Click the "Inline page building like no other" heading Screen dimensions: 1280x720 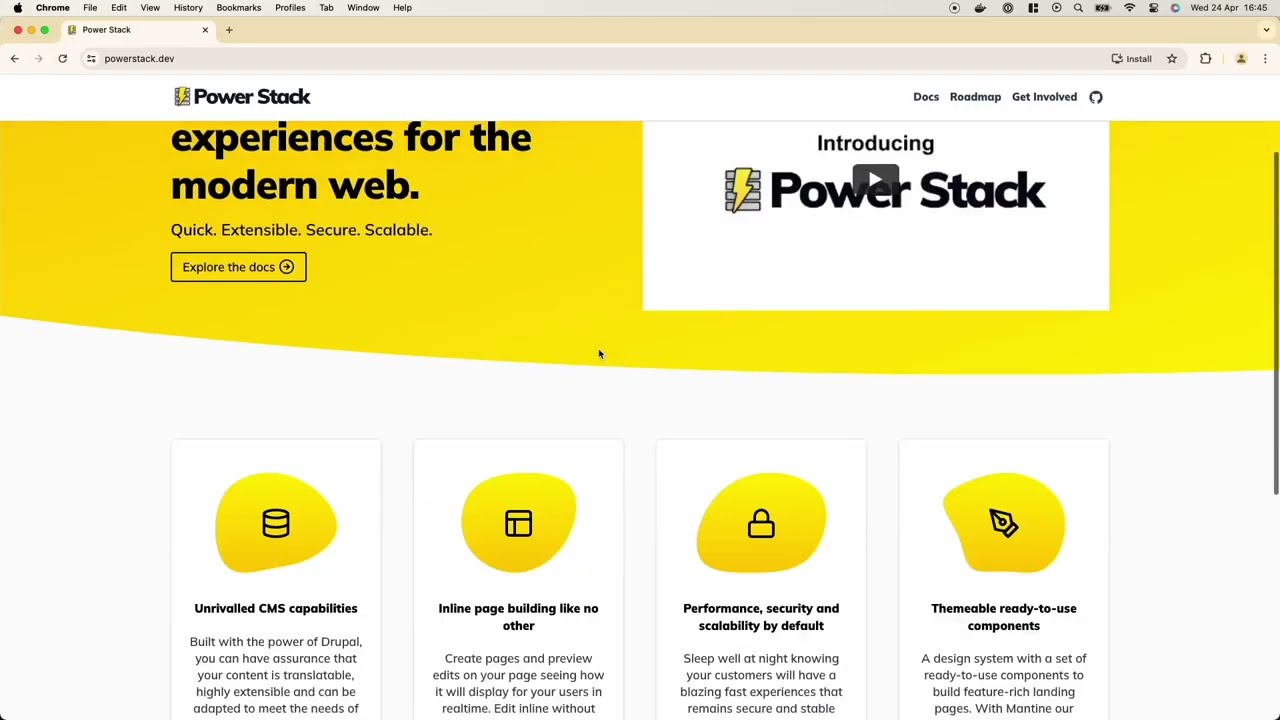click(518, 617)
